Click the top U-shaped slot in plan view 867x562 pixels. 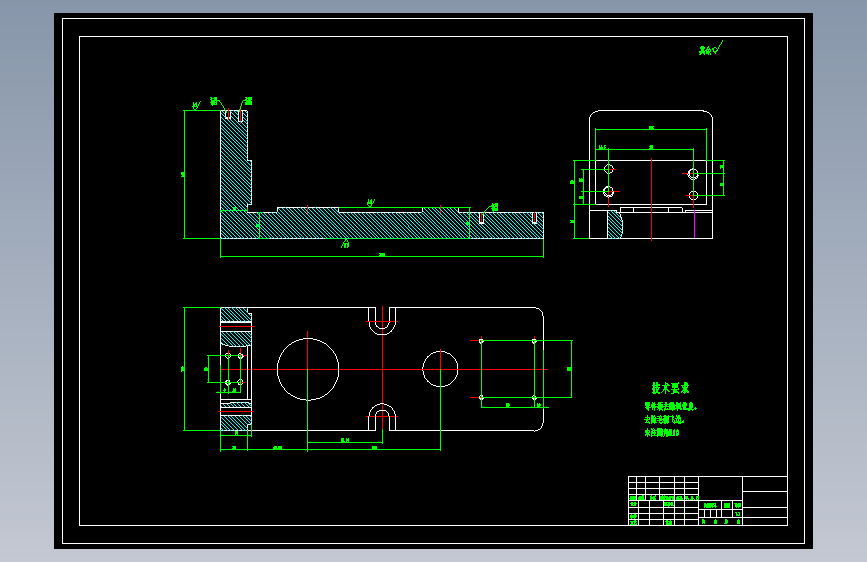(x=382, y=321)
